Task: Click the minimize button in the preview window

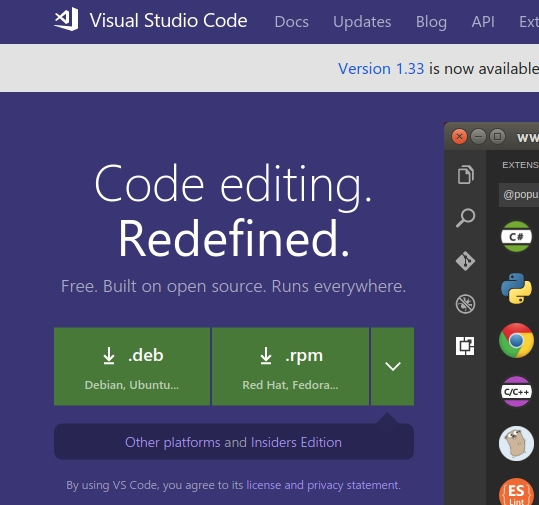Action: pyautogui.click(x=478, y=136)
